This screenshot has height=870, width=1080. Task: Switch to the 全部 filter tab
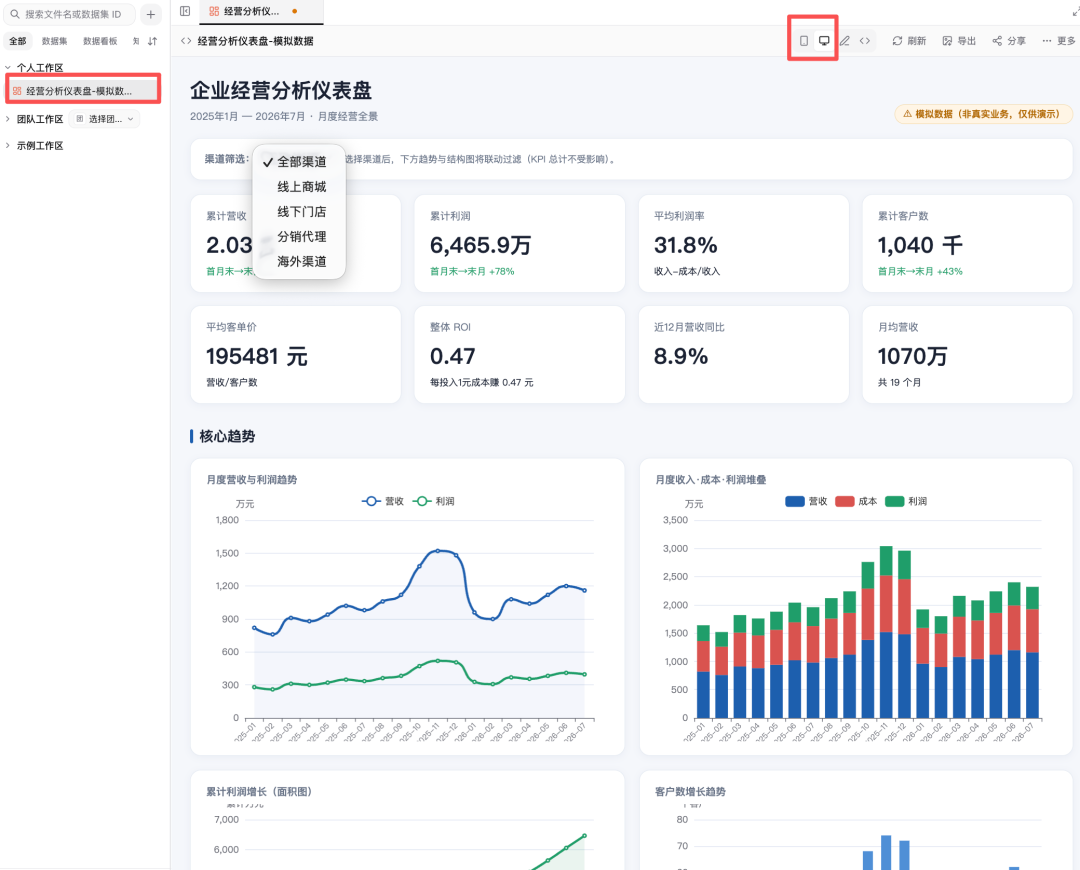click(x=18, y=41)
